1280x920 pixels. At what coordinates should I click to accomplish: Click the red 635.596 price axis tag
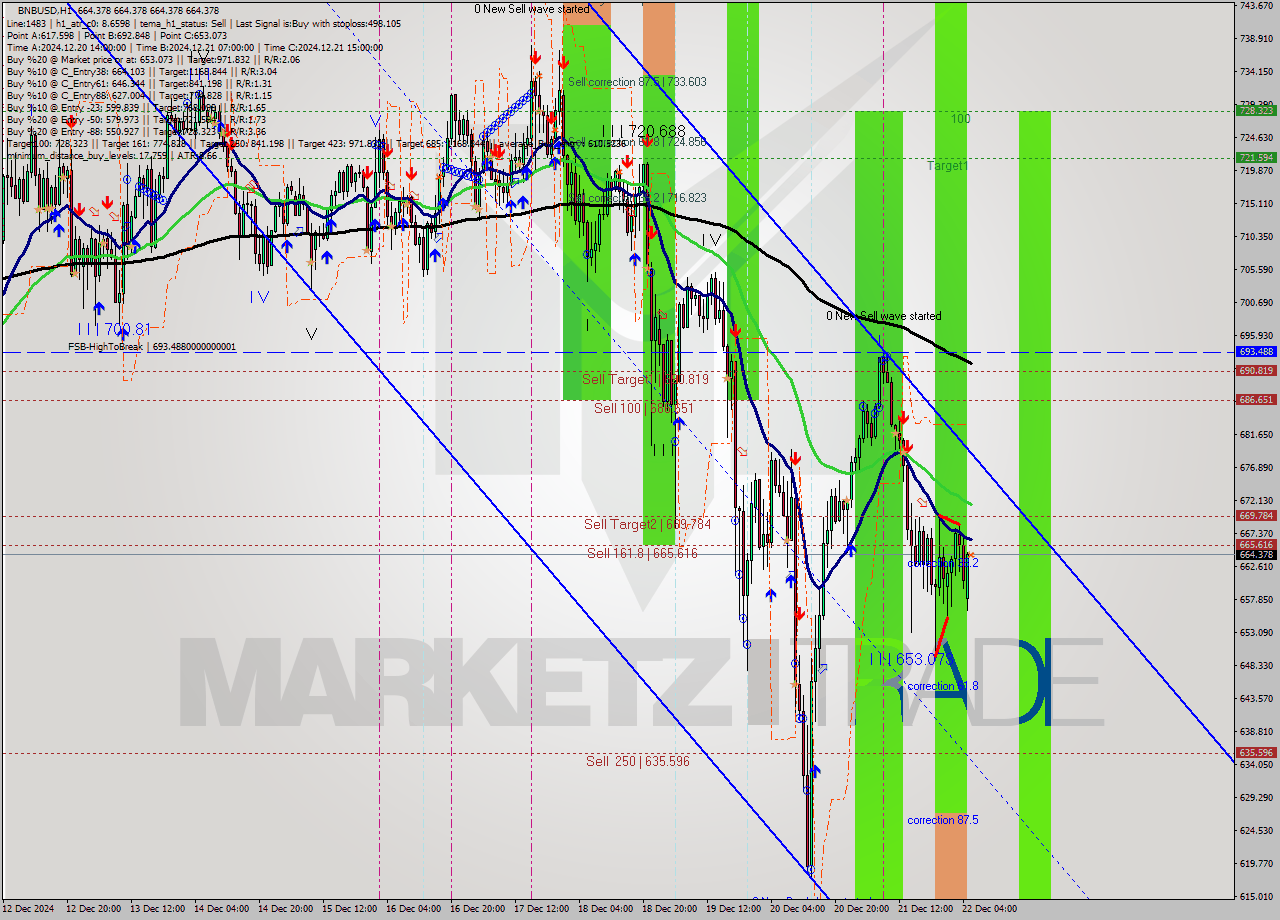(x=1256, y=753)
